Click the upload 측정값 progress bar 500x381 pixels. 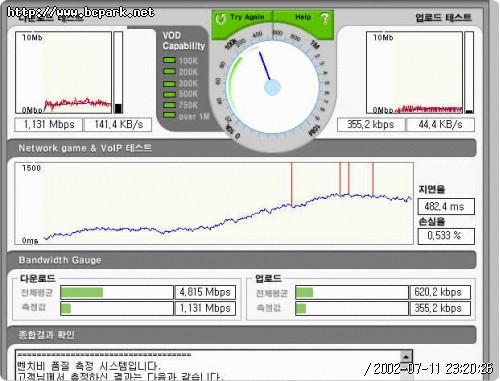352,308
